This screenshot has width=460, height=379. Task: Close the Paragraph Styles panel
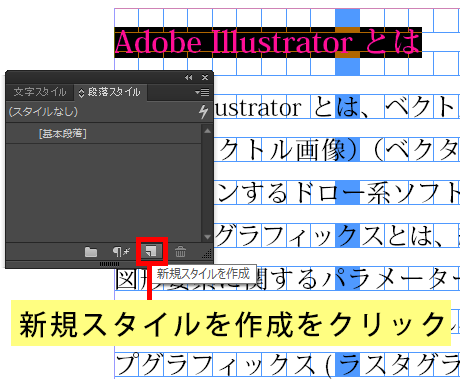tap(205, 77)
